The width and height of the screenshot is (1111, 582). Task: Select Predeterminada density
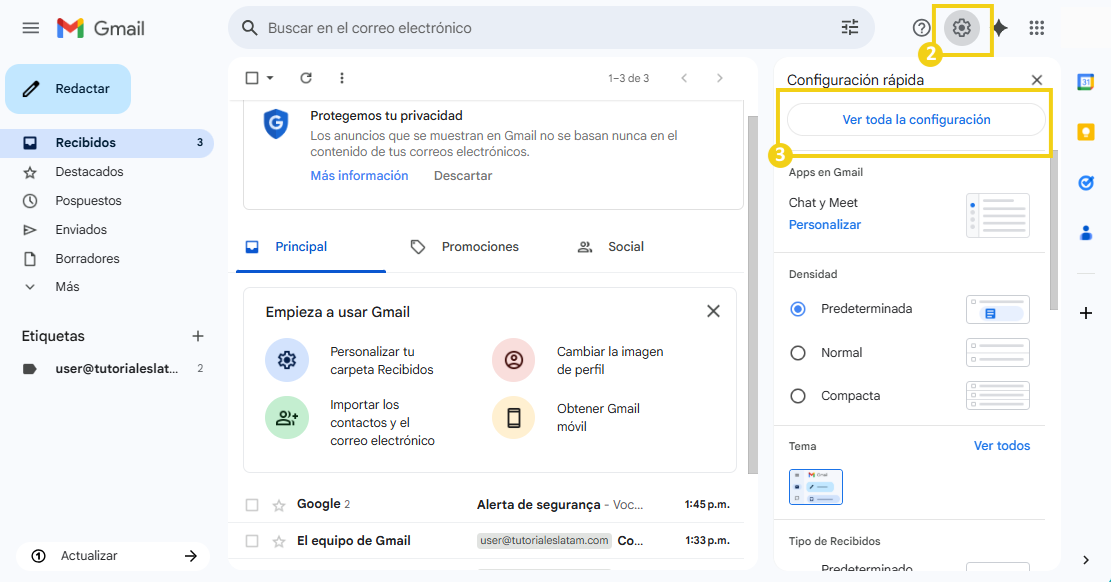click(x=798, y=309)
